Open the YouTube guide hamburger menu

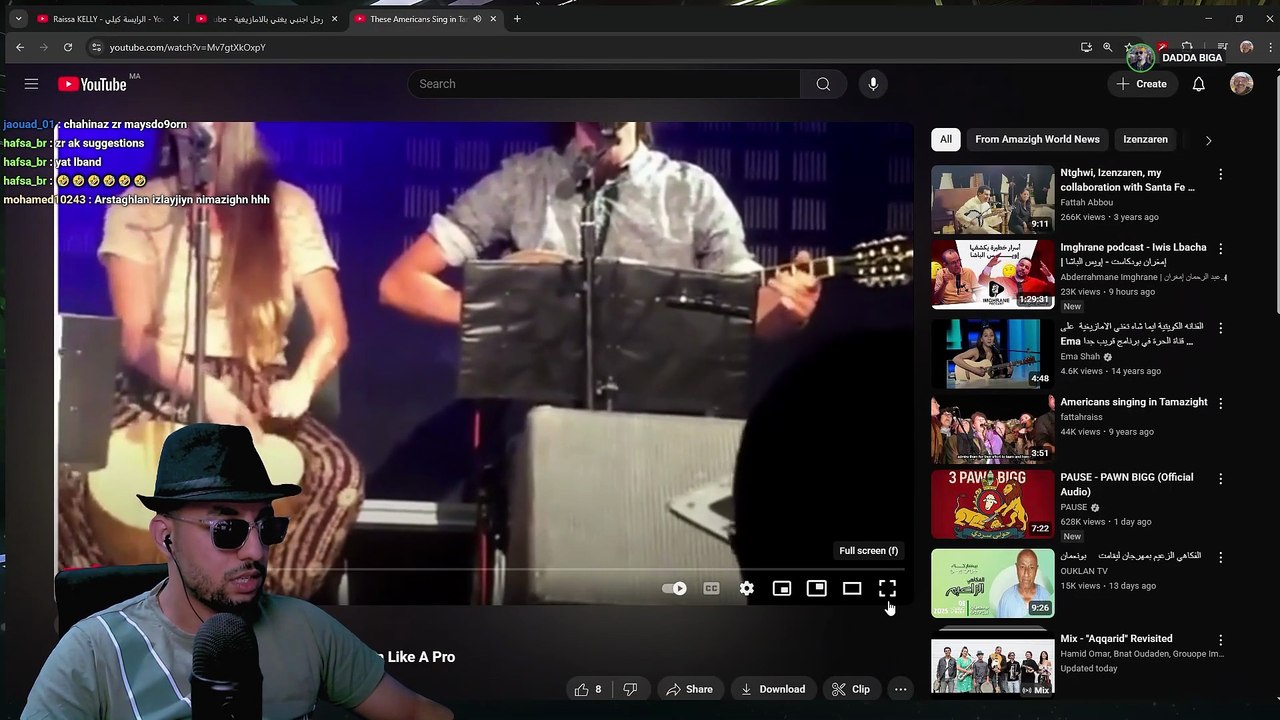(31, 84)
